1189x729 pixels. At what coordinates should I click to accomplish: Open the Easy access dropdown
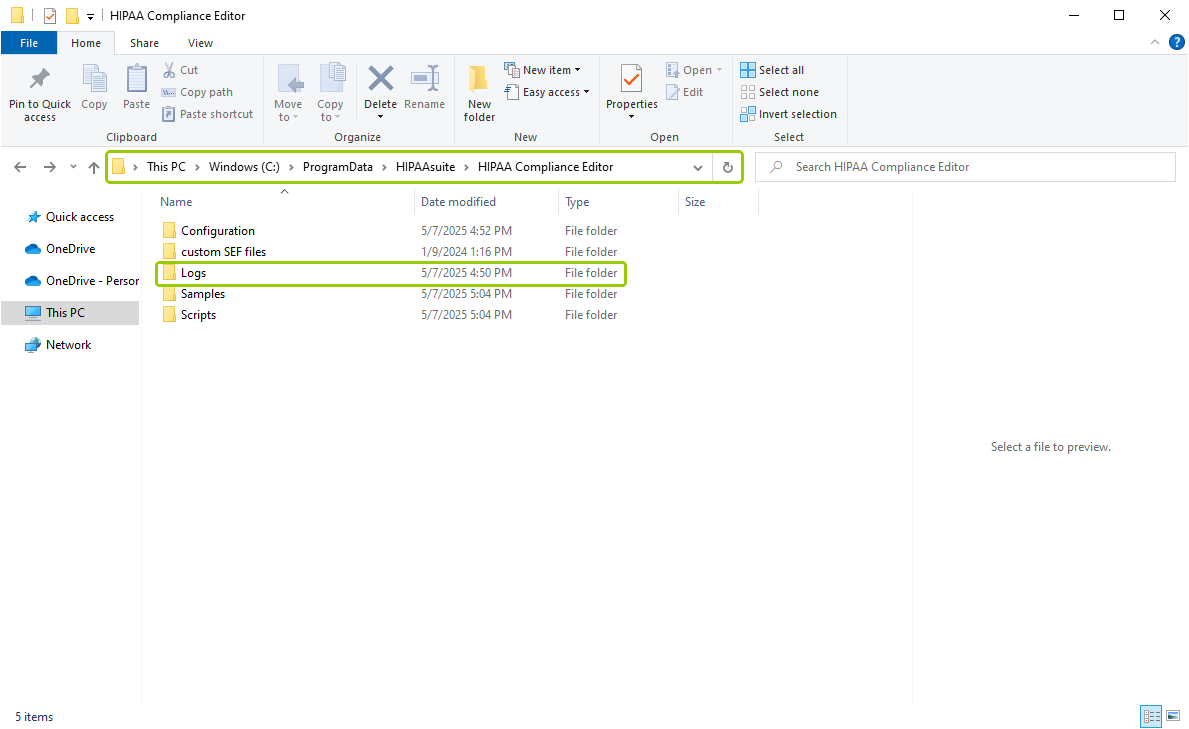coord(547,92)
